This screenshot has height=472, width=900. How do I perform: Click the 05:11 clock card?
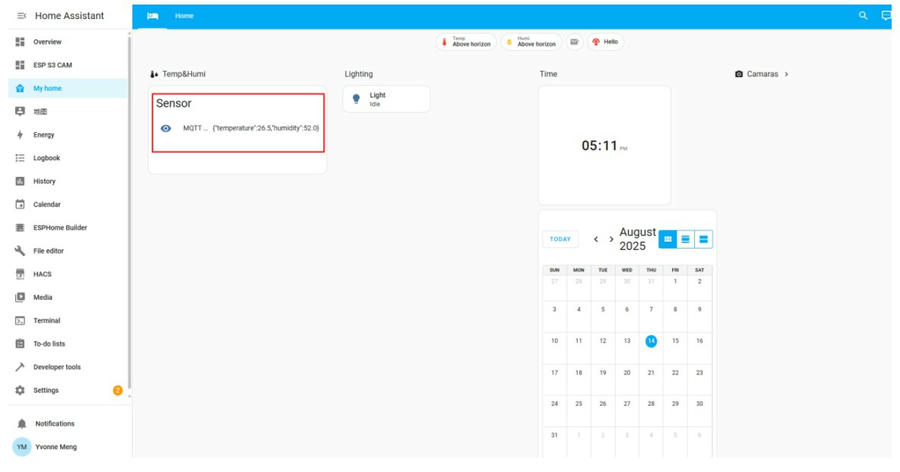click(604, 146)
